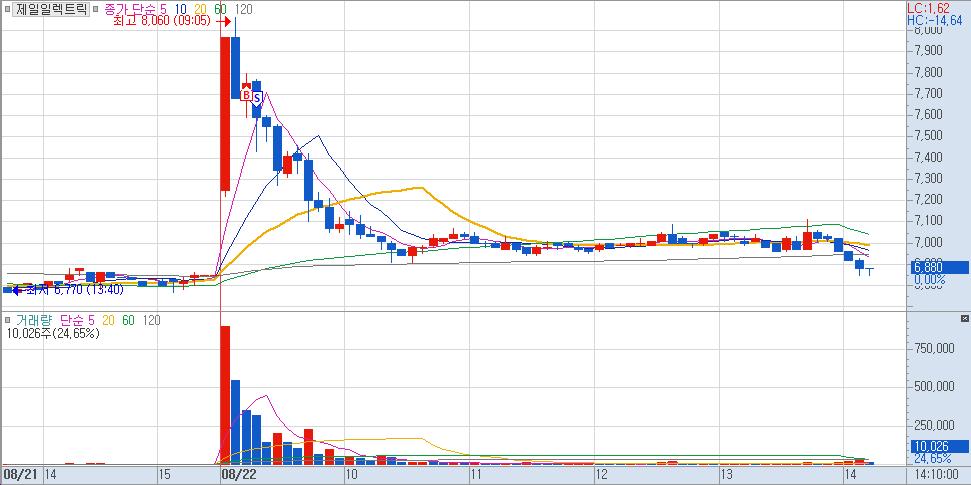The height and width of the screenshot is (485, 971).
Task: Click the 10,026주(24.65%) volume readout
Action: pos(53,333)
